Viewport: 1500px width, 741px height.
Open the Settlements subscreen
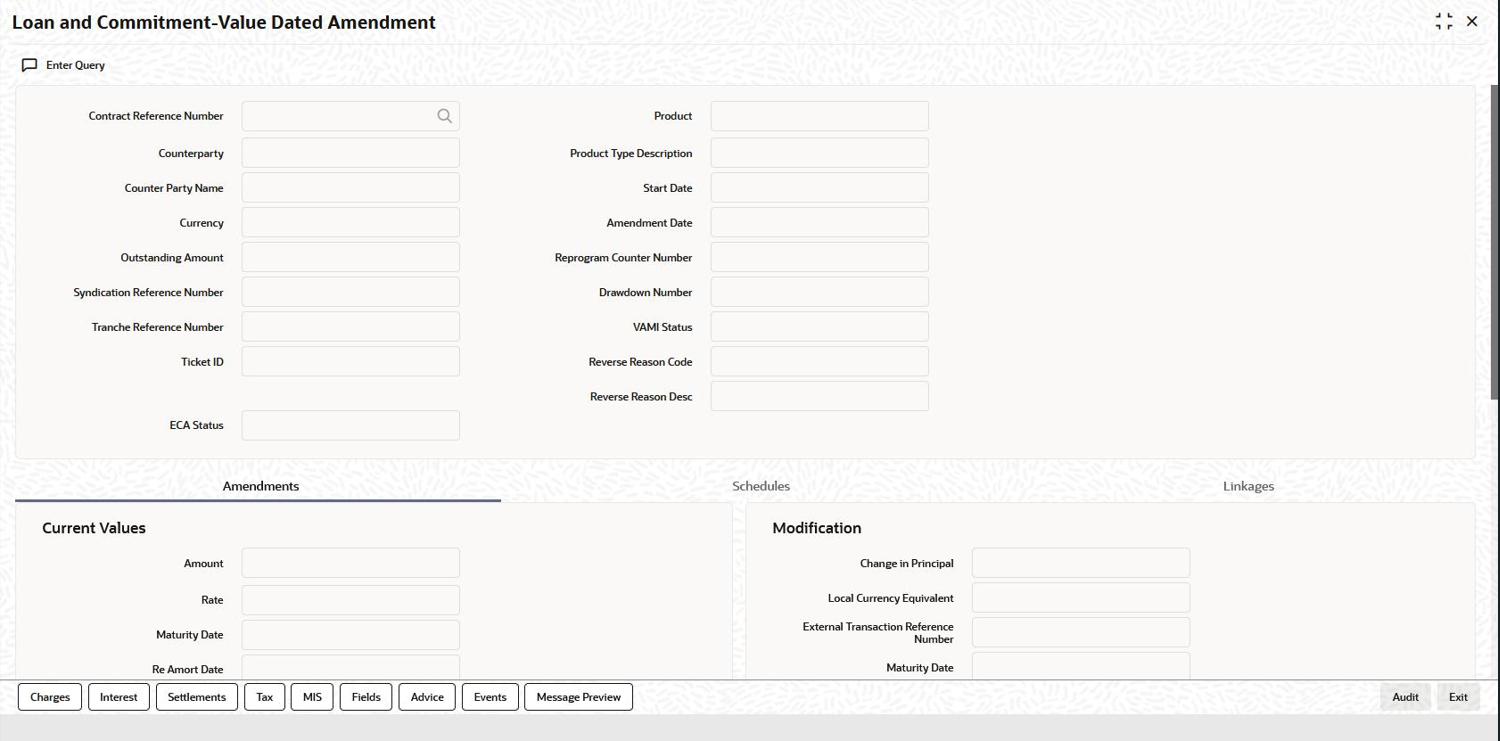pyautogui.click(x=197, y=697)
